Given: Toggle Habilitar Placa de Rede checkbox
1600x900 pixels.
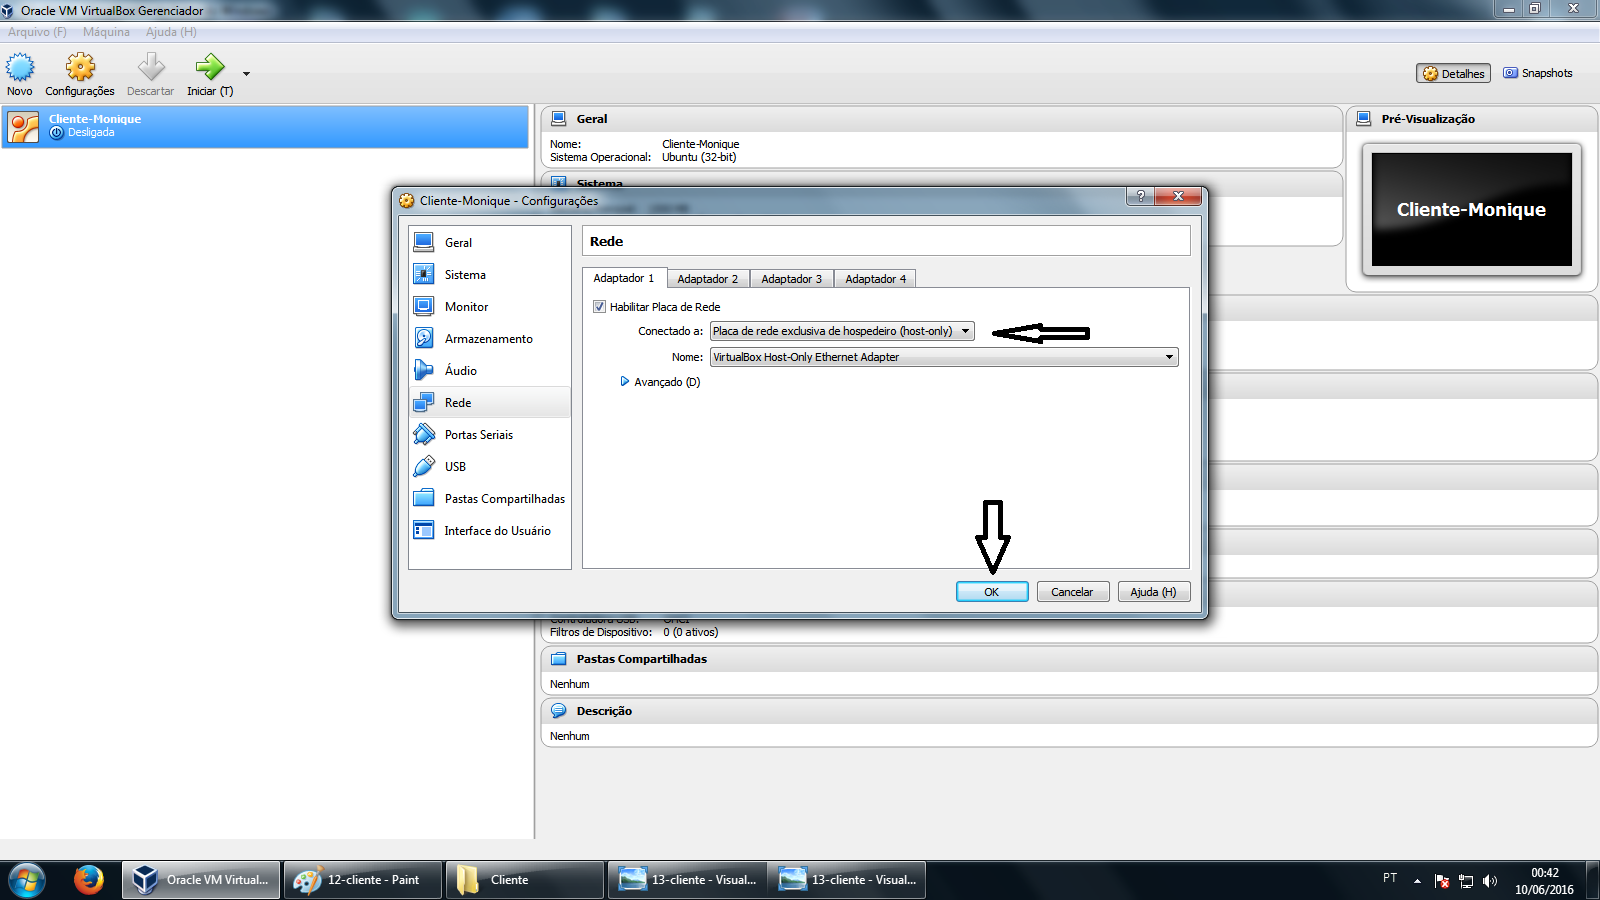Looking at the screenshot, I should [600, 307].
